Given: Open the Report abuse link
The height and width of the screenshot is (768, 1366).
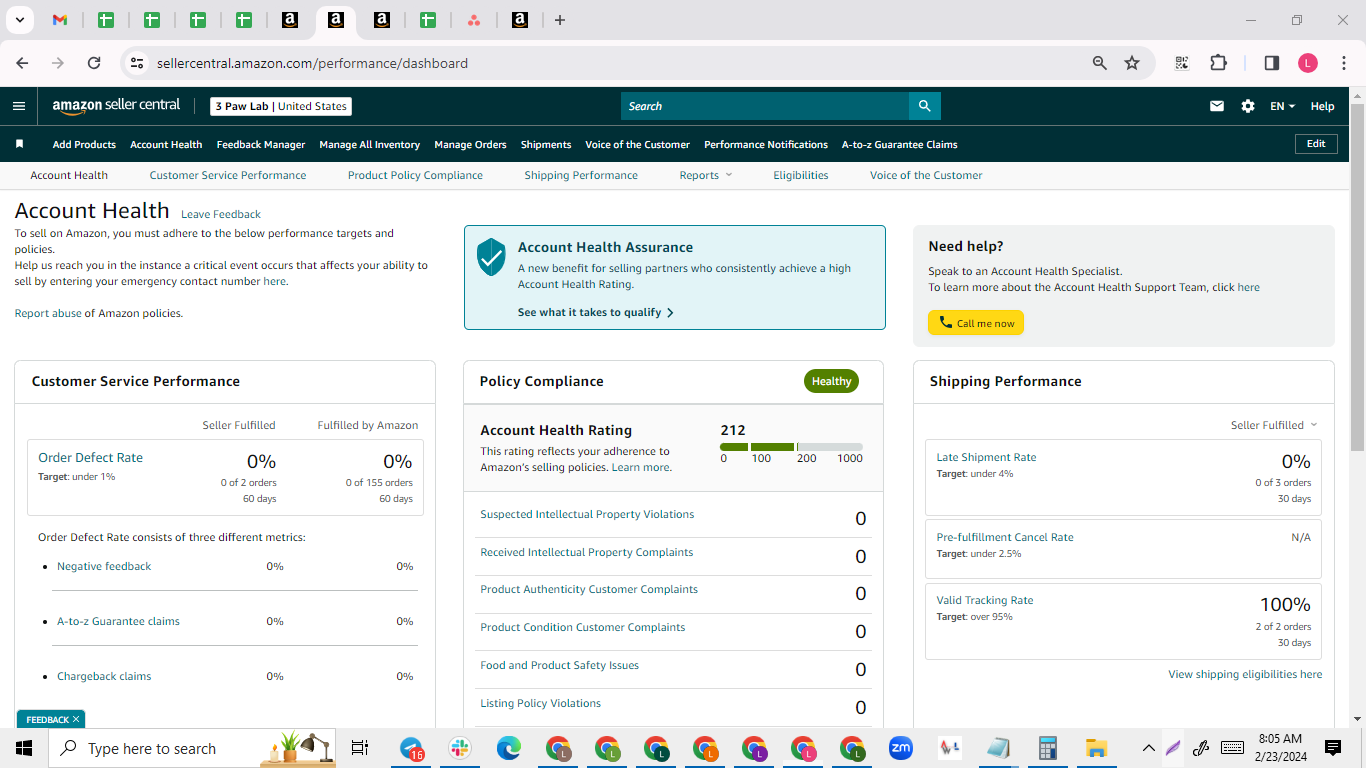Looking at the screenshot, I should point(48,313).
